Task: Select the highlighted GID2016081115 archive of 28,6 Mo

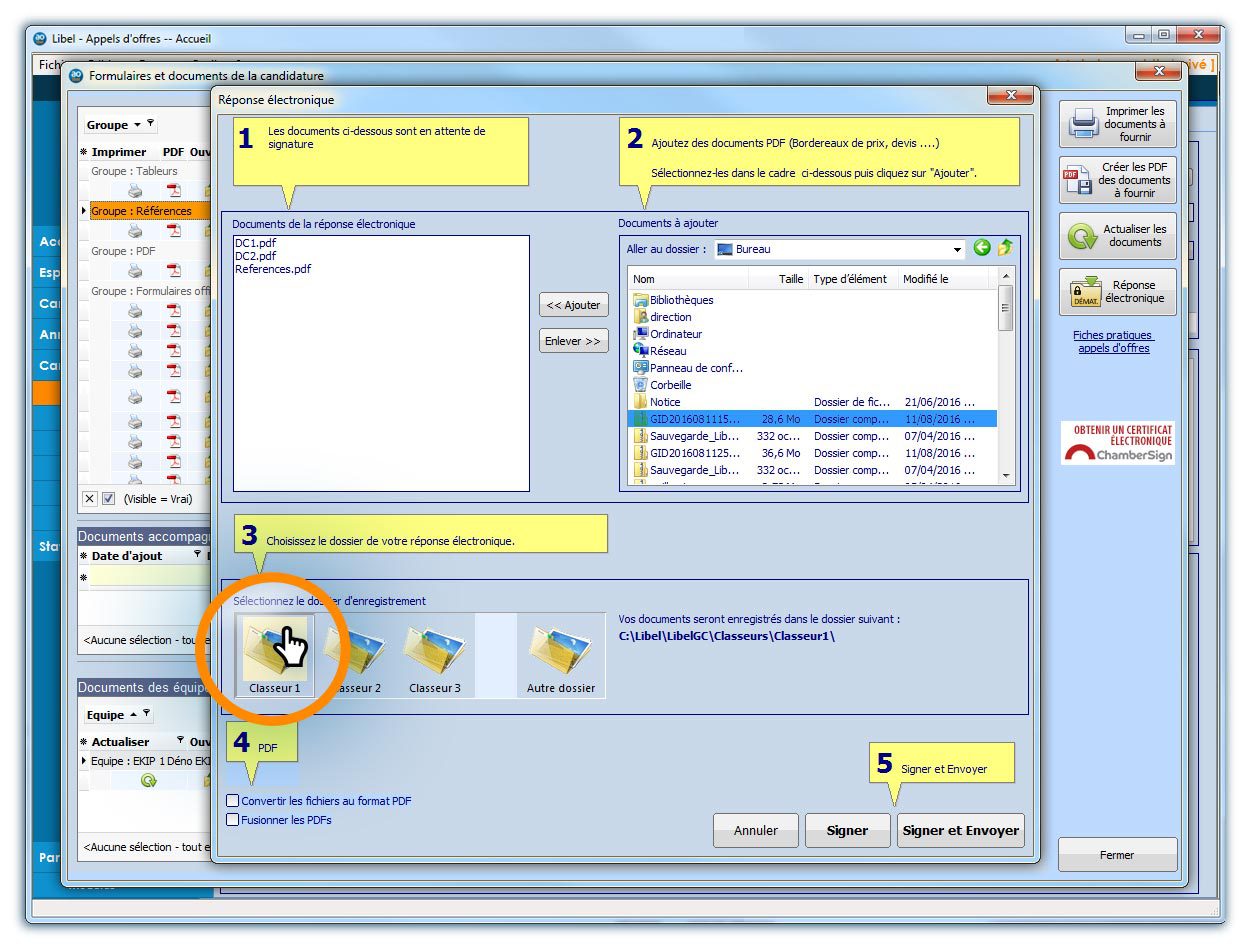Action: (x=812, y=419)
